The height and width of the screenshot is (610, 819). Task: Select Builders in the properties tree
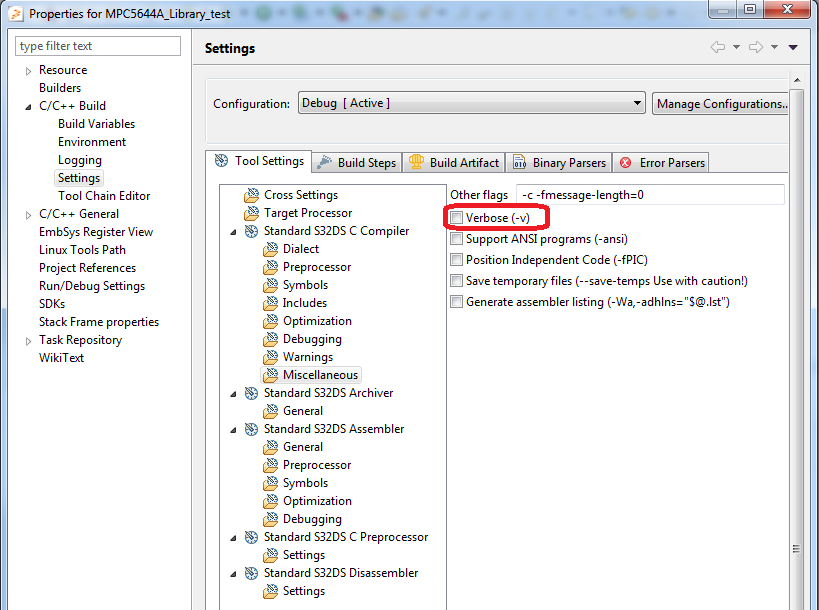point(60,88)
